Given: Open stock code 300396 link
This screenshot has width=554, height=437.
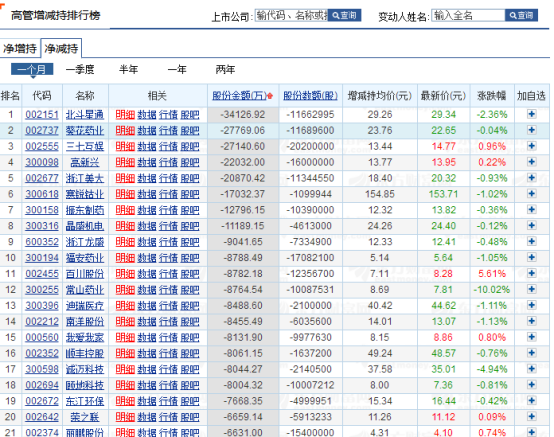Looking at the screenshot, I should click(x=42, y=305).
